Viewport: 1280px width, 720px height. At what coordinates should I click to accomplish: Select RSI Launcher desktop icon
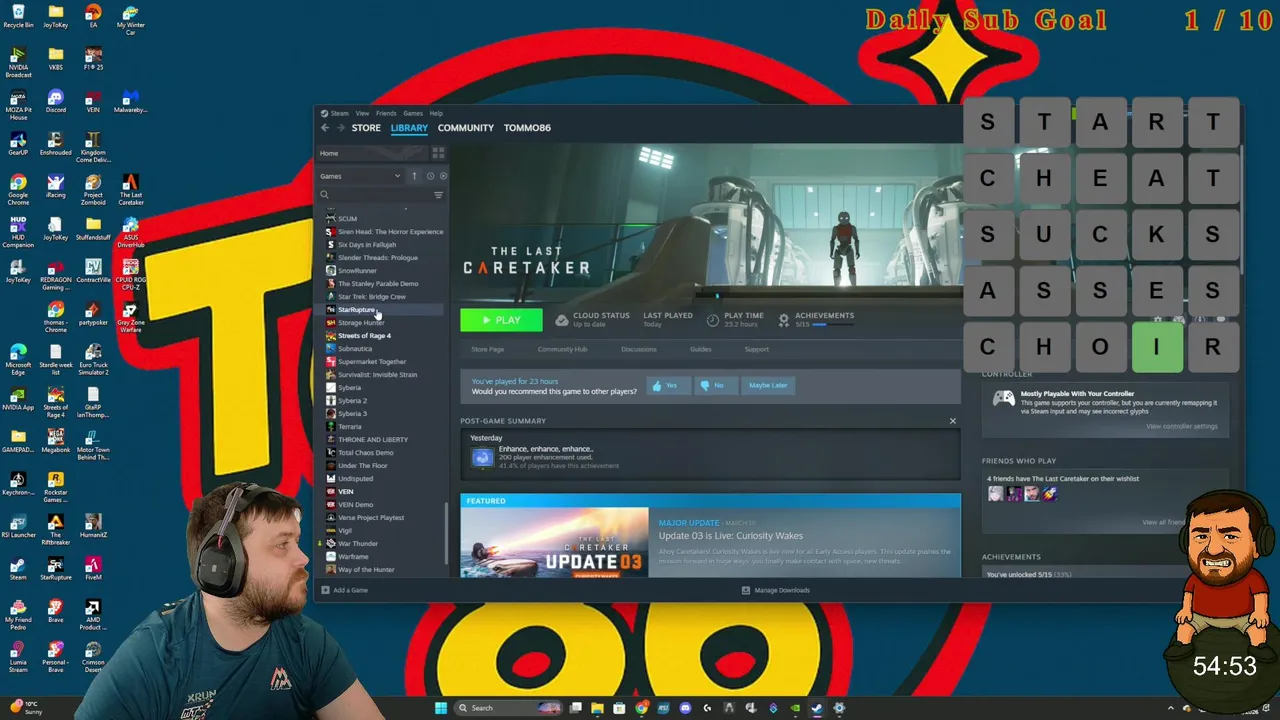(18, 526)
